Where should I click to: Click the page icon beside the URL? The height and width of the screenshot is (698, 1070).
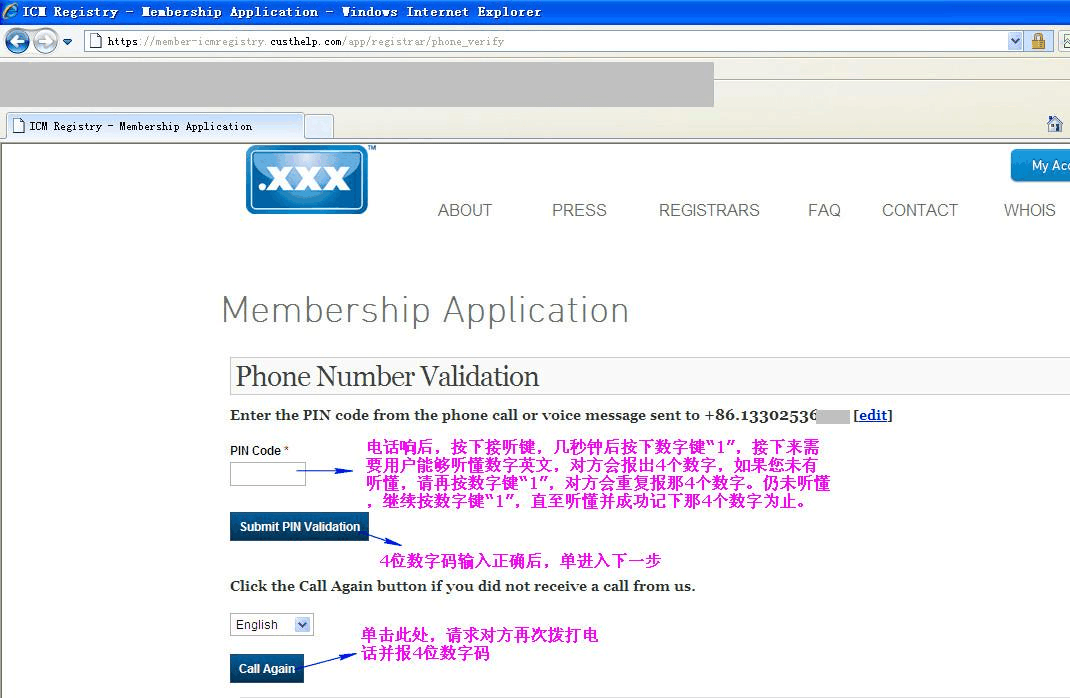click(x=95, y=41)
